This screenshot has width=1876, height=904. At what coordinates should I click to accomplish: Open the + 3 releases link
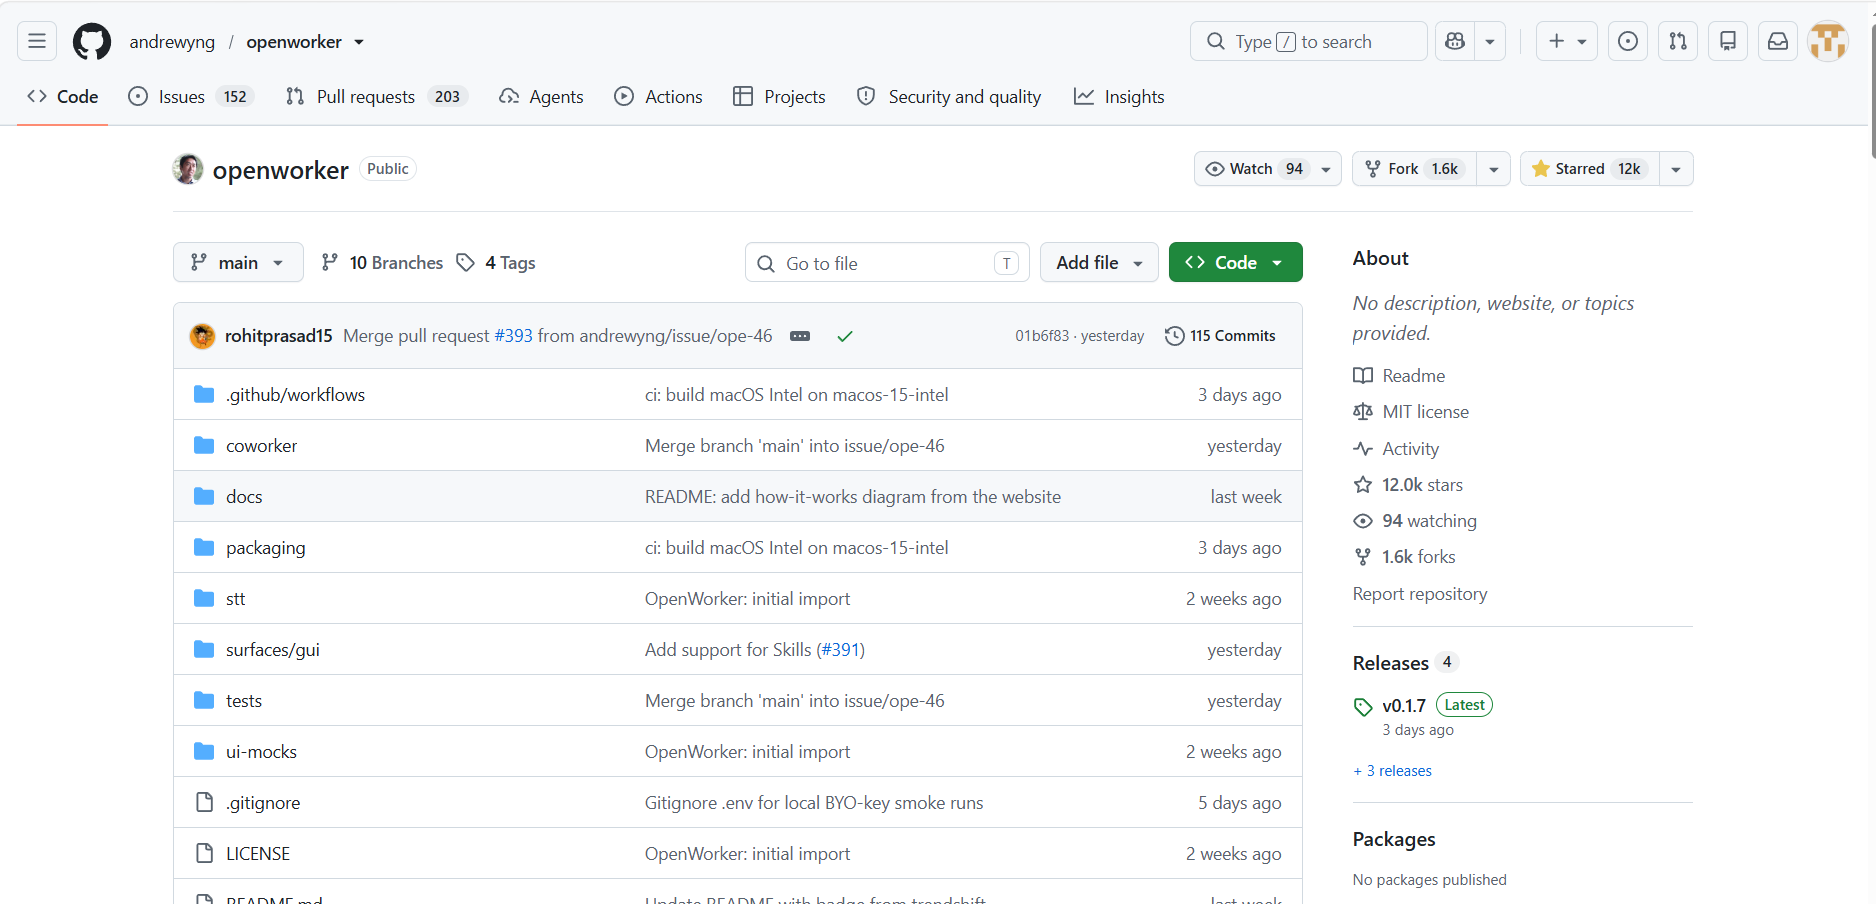[x=1392, y=771]
